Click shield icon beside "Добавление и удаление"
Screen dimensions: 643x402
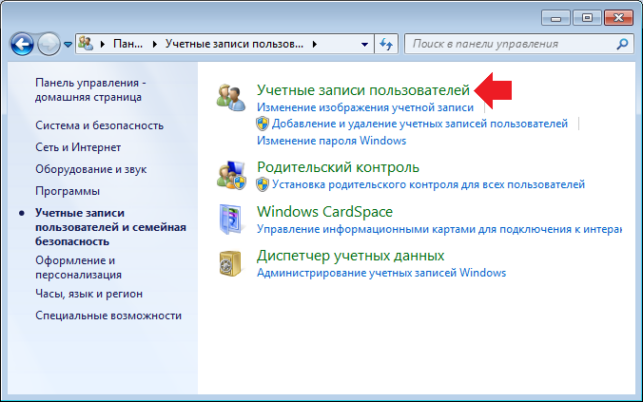[262, 123]
